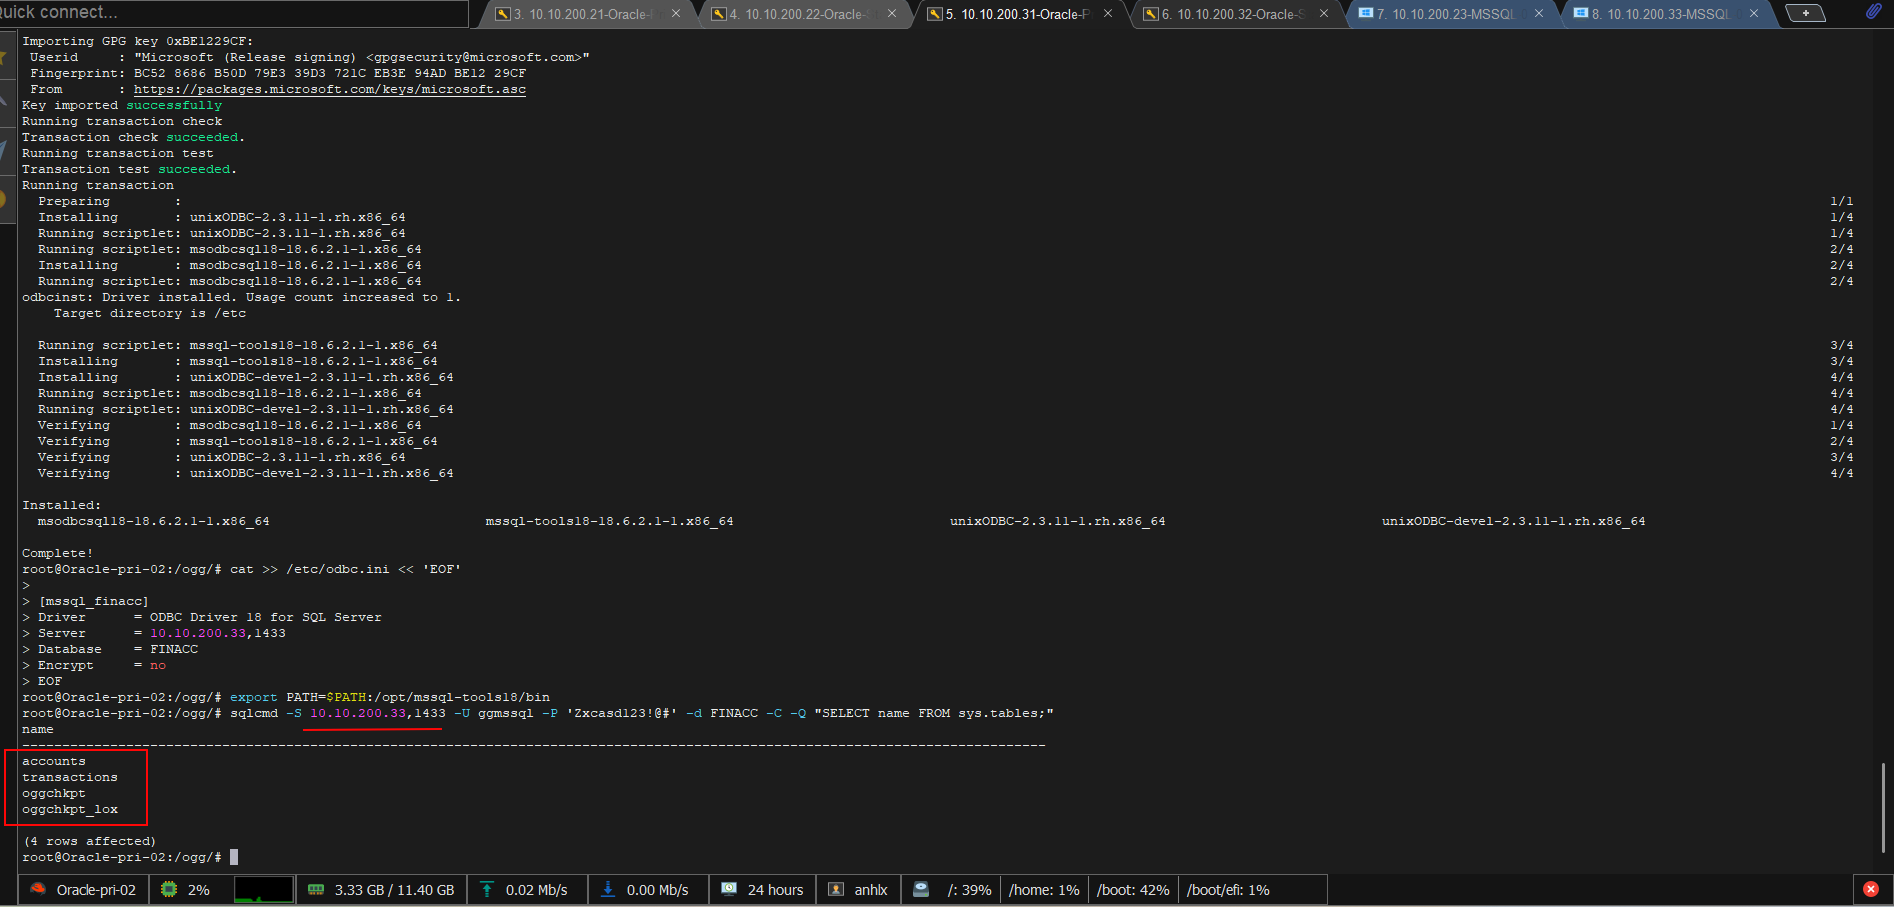Close tab 3 10.10.200.21-Oracle
The height and width of the screenshot is (907, 1894).
(676, 14)
